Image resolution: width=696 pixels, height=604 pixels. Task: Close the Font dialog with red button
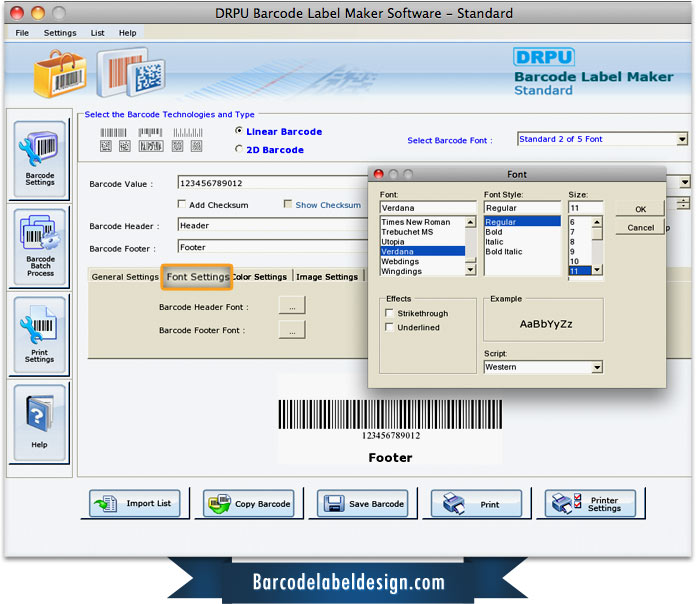[x=379, y=174]
